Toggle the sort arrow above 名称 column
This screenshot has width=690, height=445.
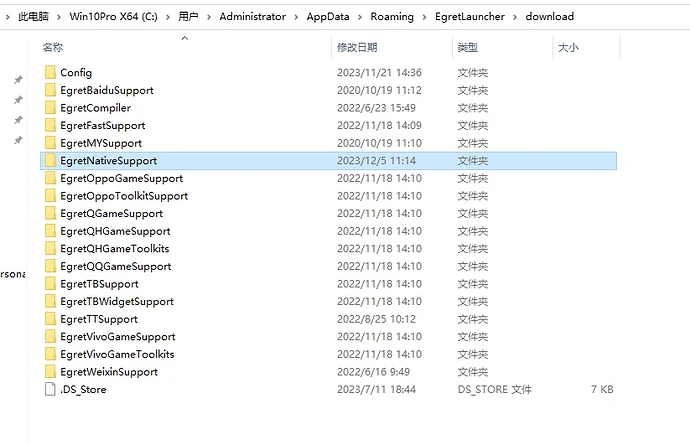[x=185, y=38]
